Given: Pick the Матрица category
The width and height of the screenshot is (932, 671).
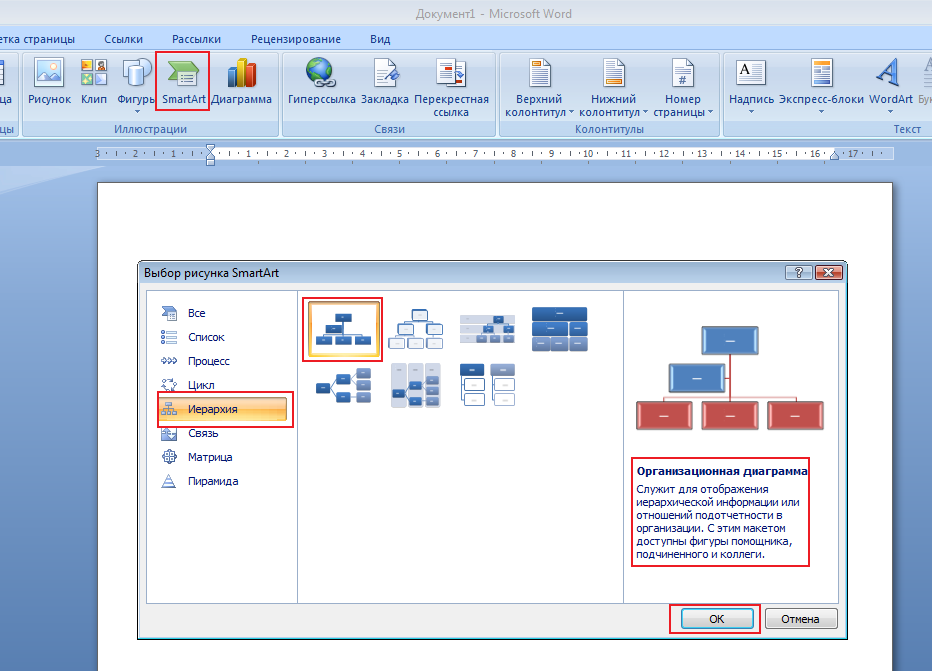Looking at the screenshot, I should tap(222, 457).
